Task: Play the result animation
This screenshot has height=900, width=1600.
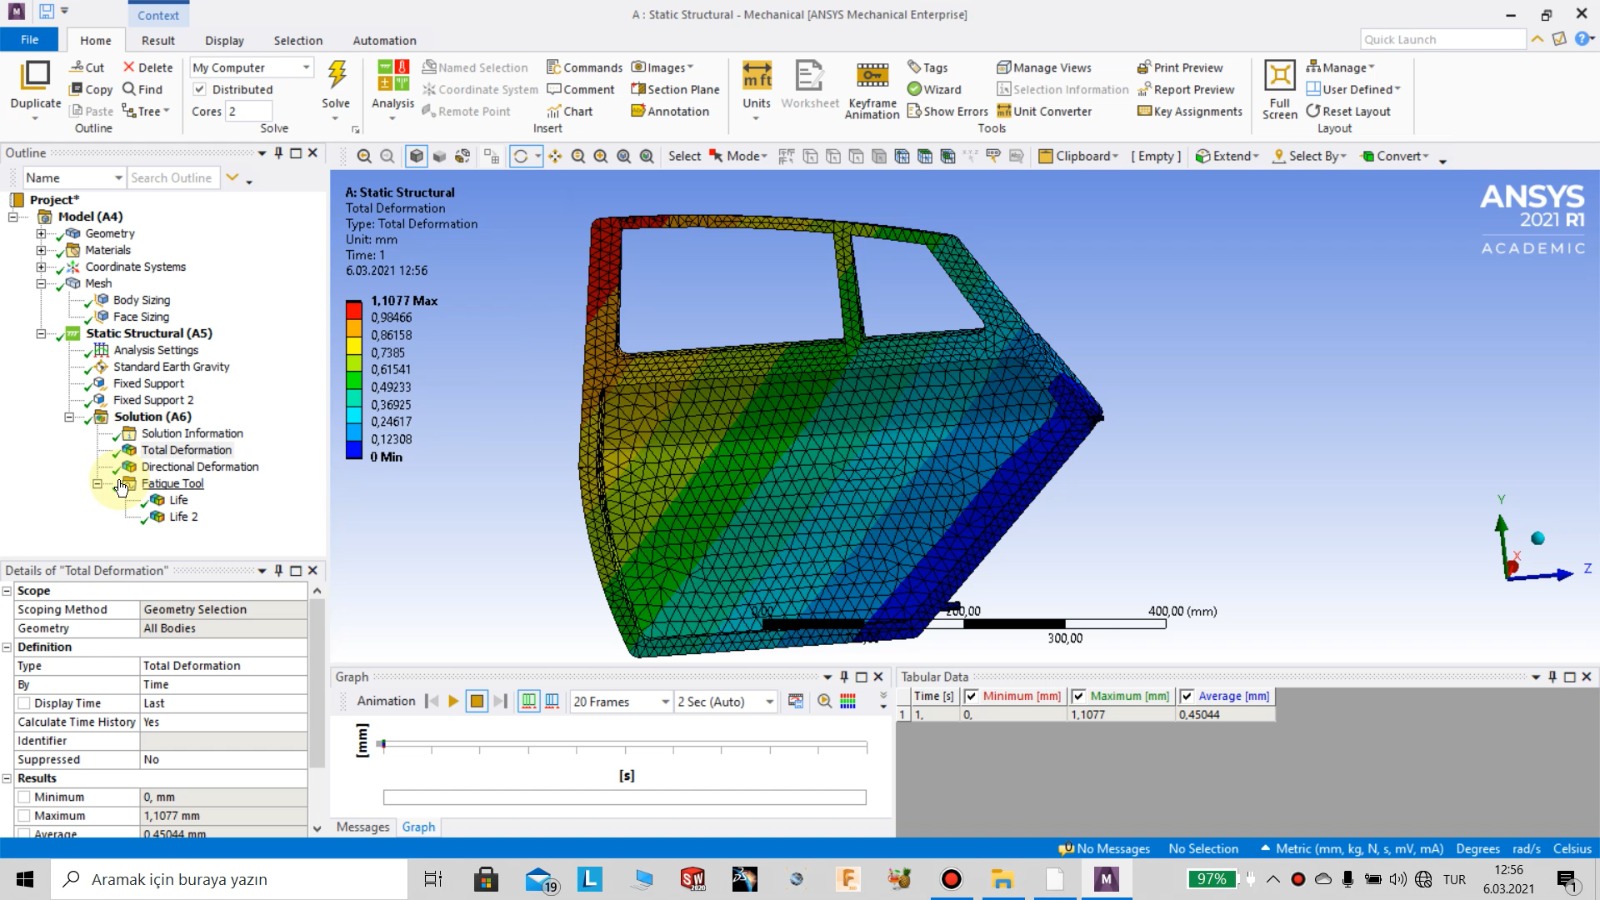Action: pos(453,701)
